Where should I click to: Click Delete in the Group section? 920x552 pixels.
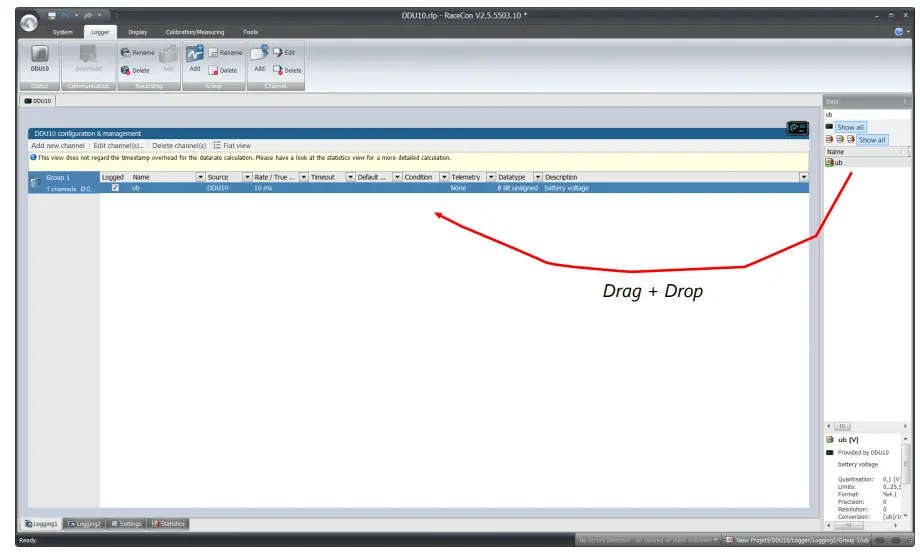[223, 70]
